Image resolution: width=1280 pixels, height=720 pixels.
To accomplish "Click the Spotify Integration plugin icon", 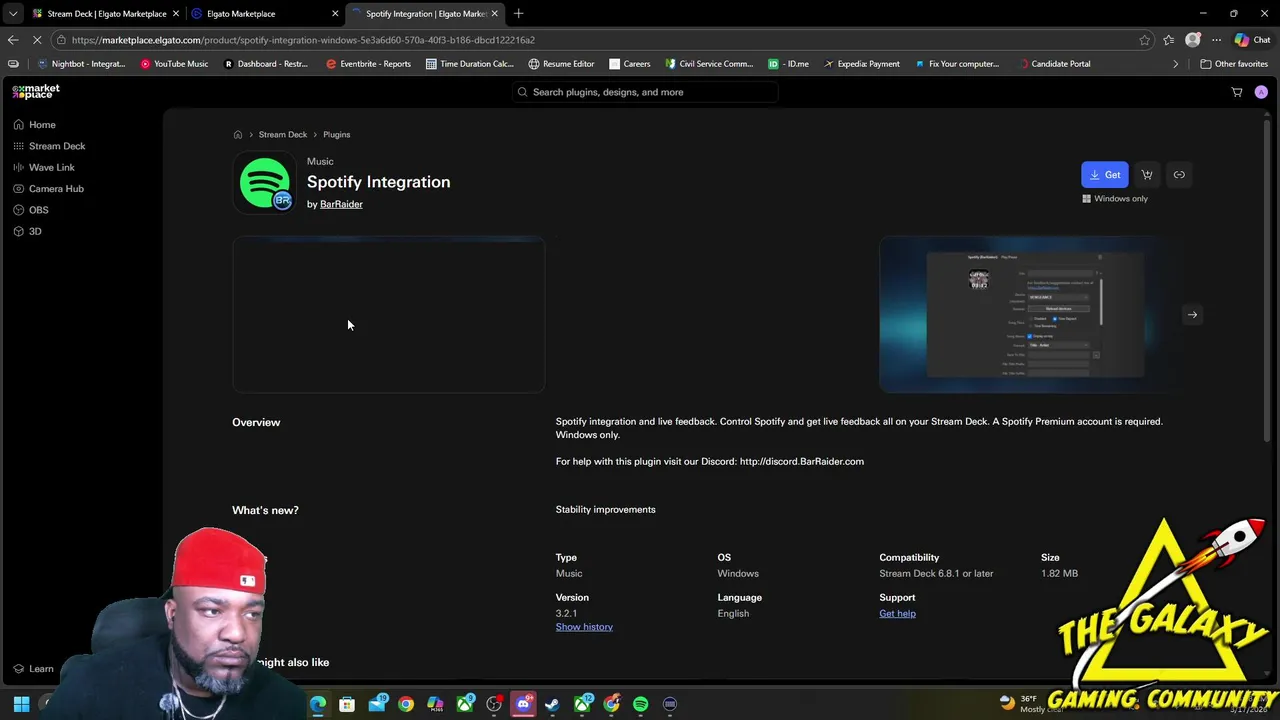I will [265, 183].
